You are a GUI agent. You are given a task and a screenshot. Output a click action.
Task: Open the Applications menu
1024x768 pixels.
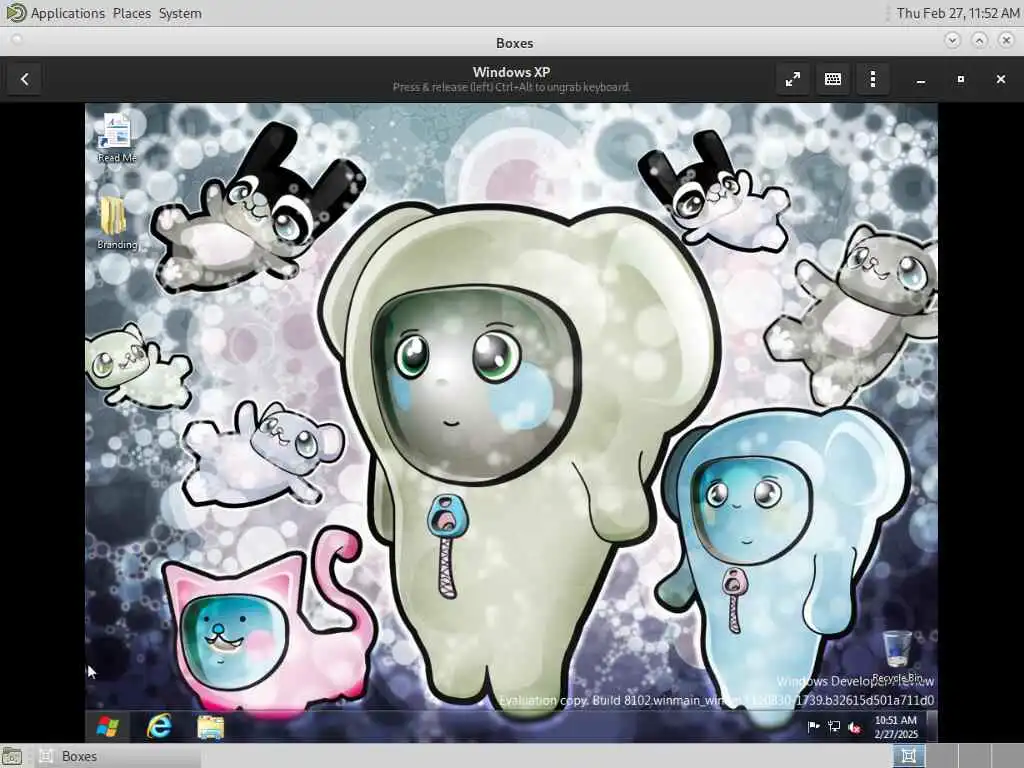click(67, 13)
